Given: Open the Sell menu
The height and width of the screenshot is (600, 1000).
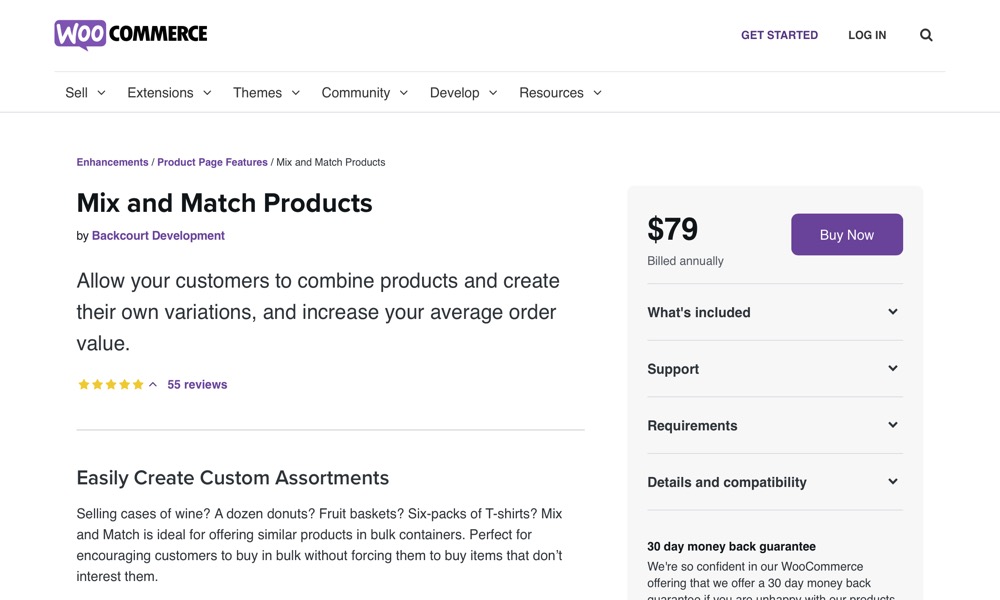Looking at the screenshot, I should [85, 92].
